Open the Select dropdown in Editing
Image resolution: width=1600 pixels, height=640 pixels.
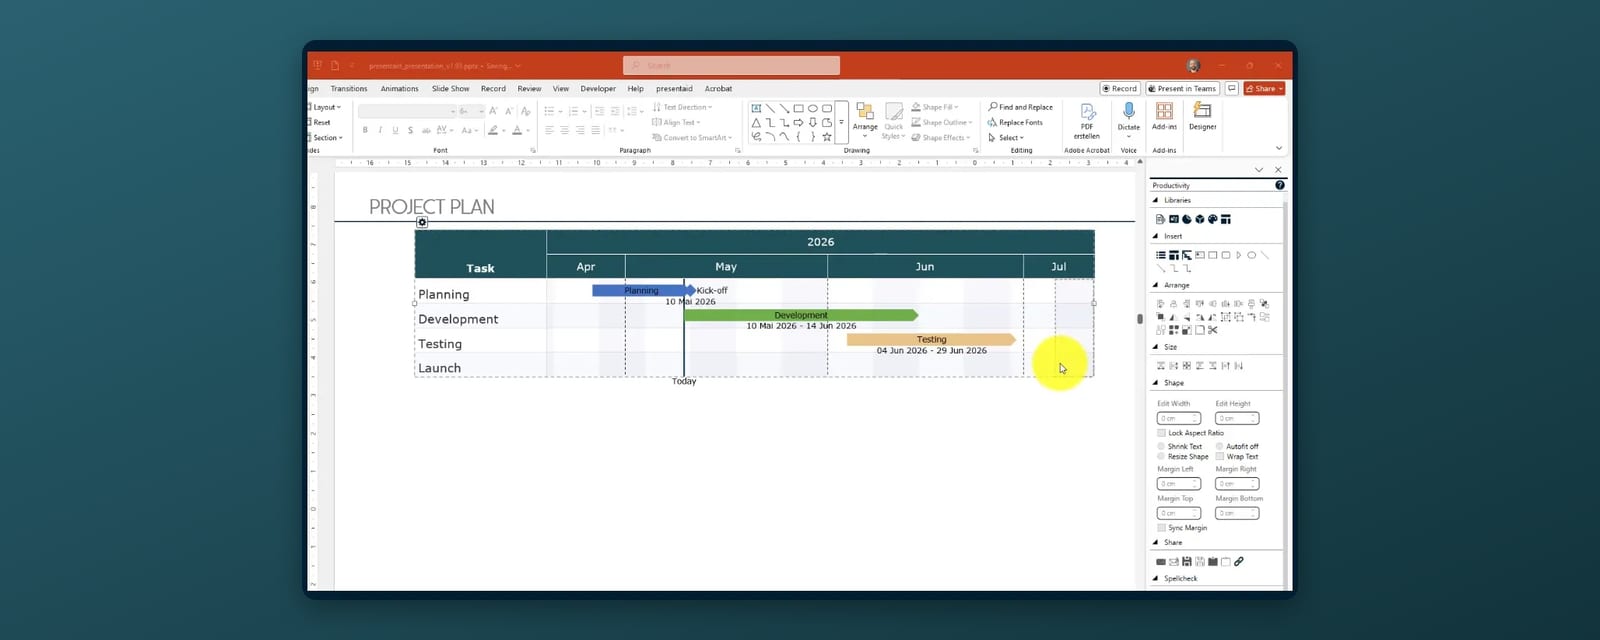1006,138
